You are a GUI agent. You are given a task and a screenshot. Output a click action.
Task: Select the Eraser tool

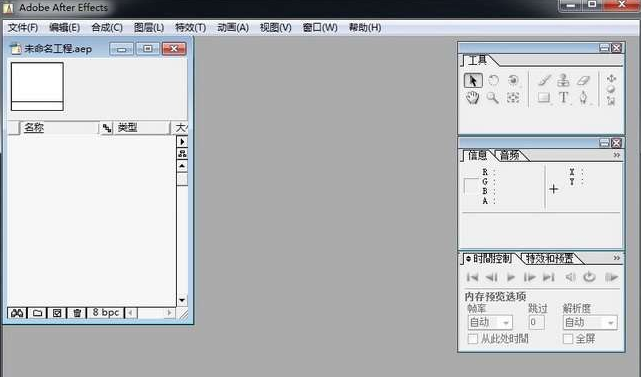583,80
